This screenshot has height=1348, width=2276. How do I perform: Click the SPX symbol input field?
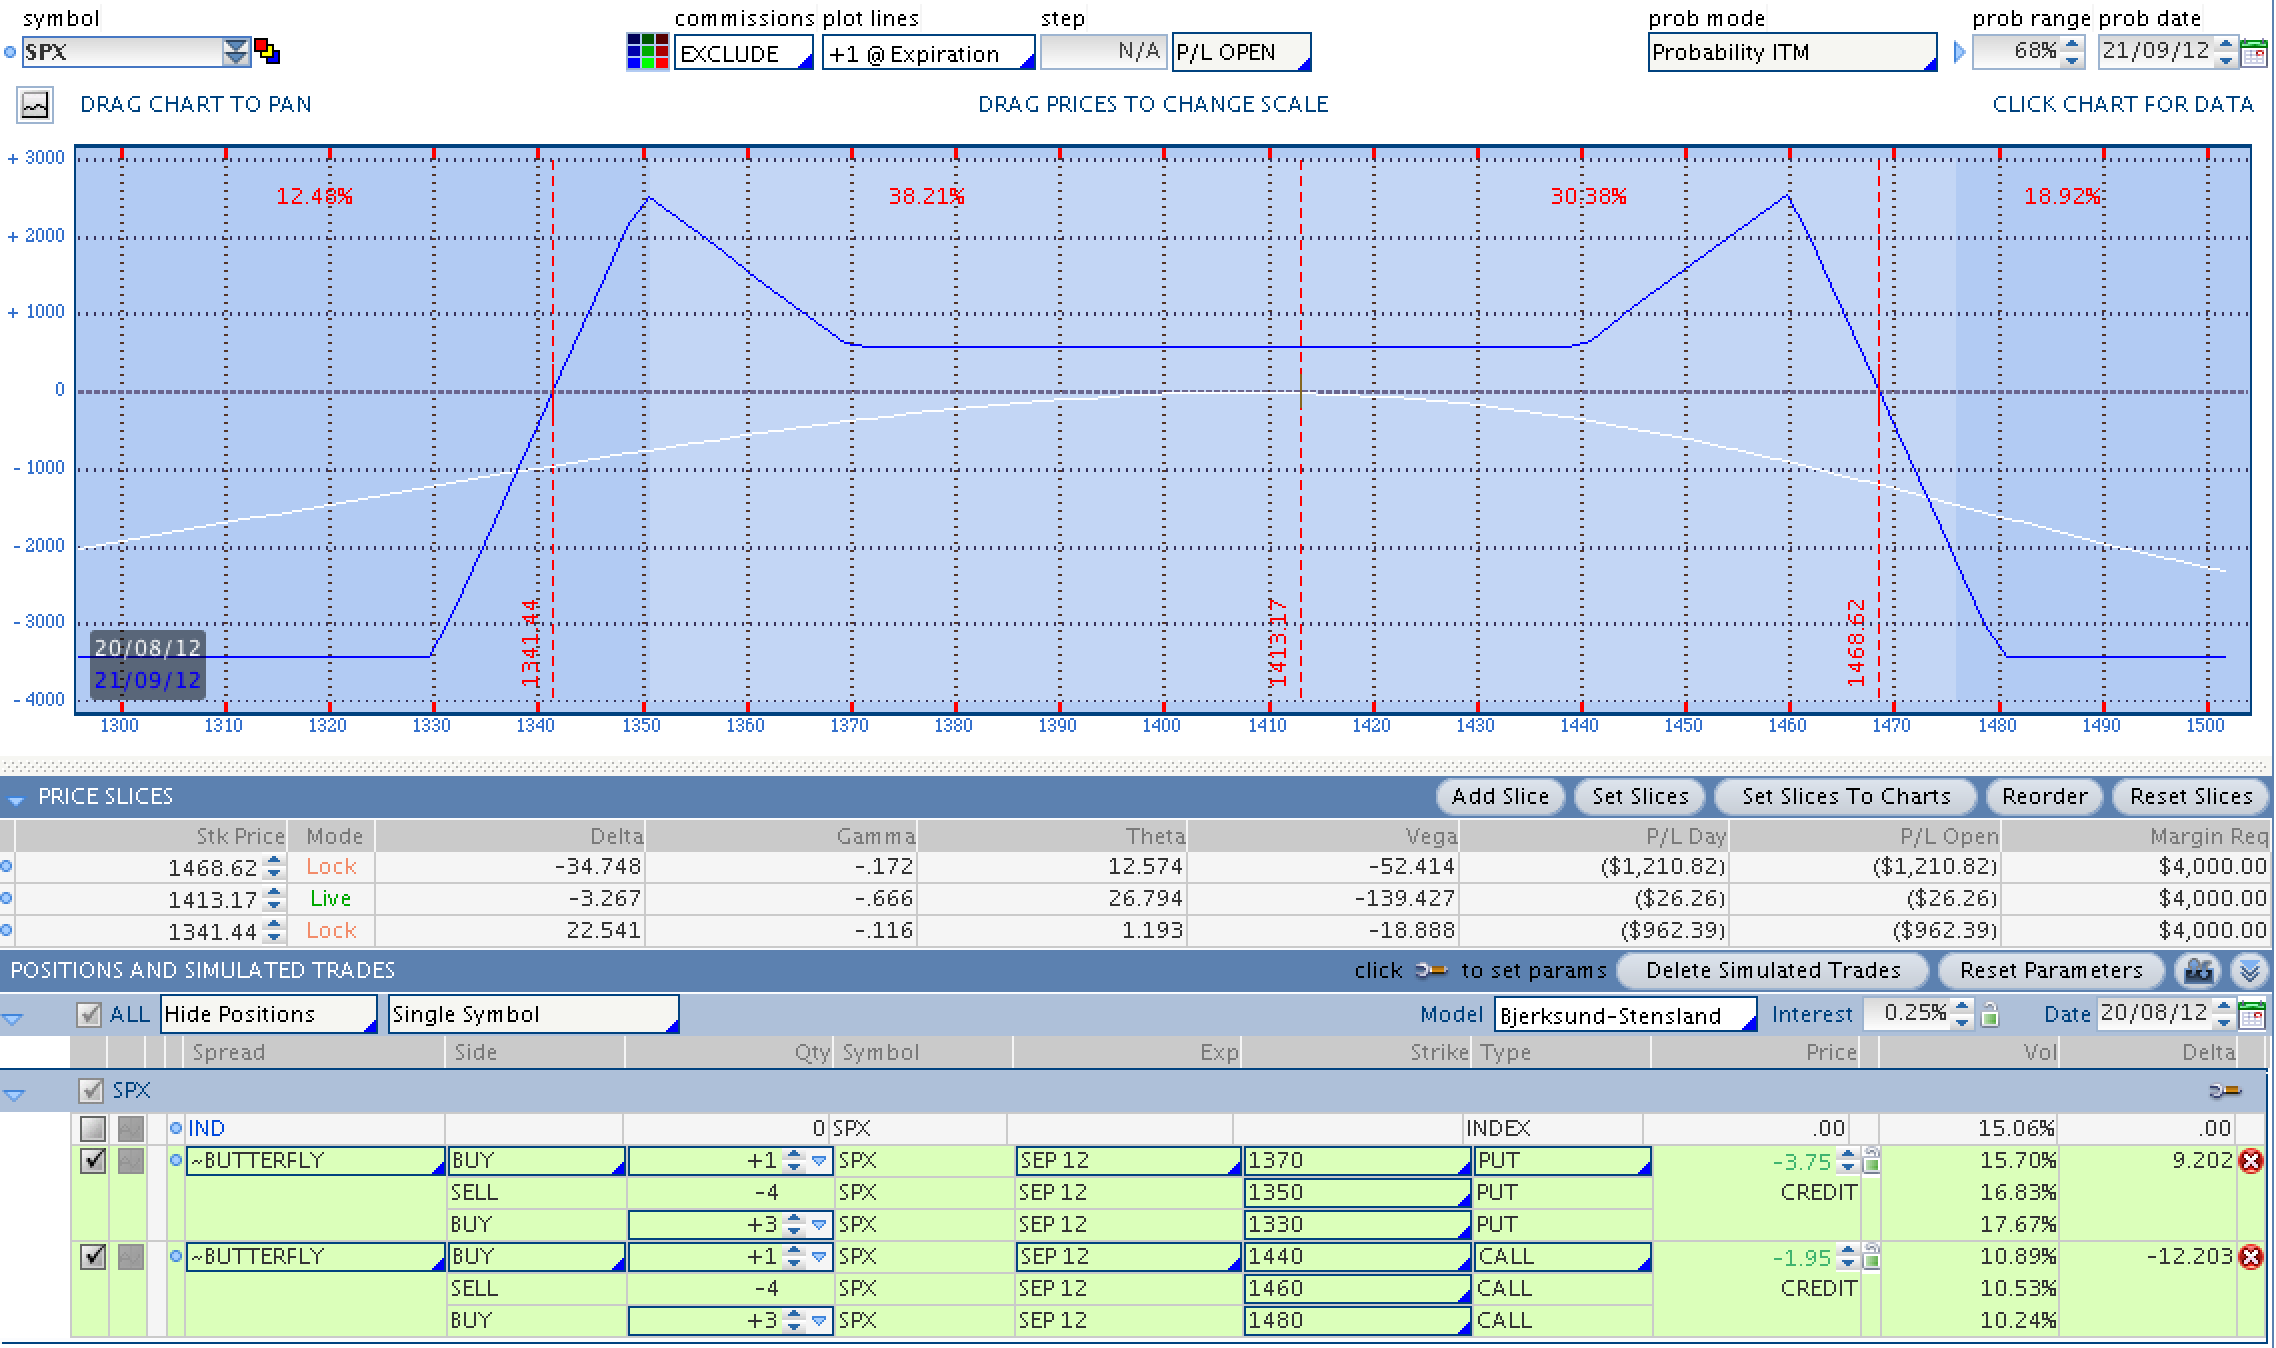click(x=120, y=52)
